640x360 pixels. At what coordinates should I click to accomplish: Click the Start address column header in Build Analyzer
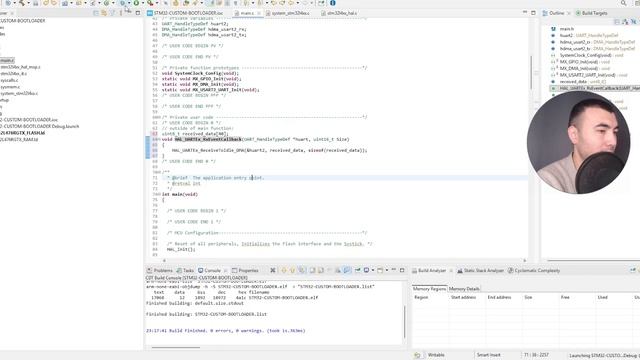[x=463, y=297]
